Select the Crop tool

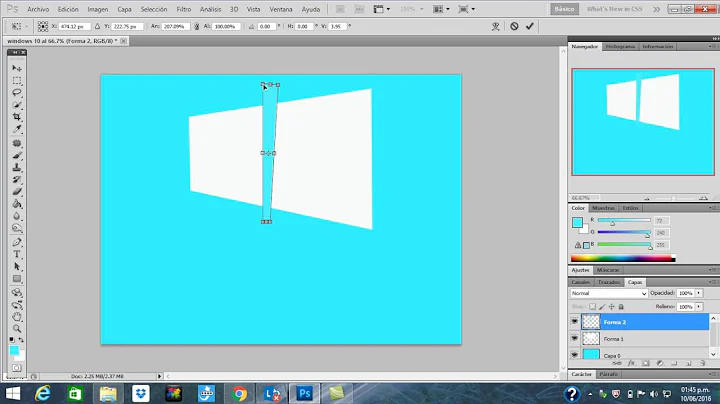coord(17,117)
